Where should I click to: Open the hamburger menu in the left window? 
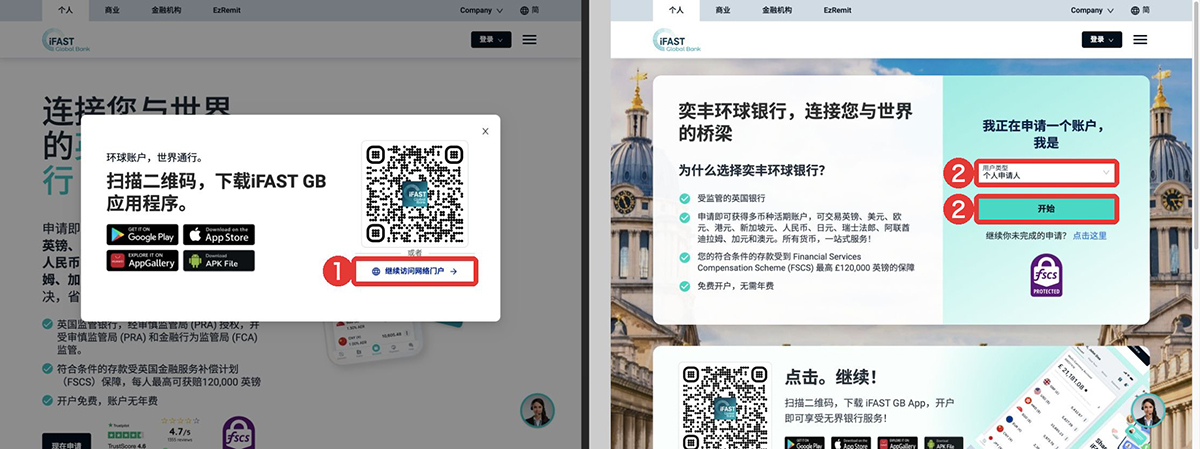529,40
